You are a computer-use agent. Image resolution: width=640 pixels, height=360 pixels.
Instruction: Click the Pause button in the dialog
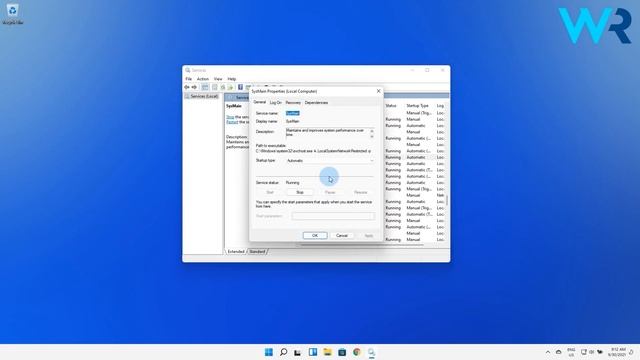point(330,192)
